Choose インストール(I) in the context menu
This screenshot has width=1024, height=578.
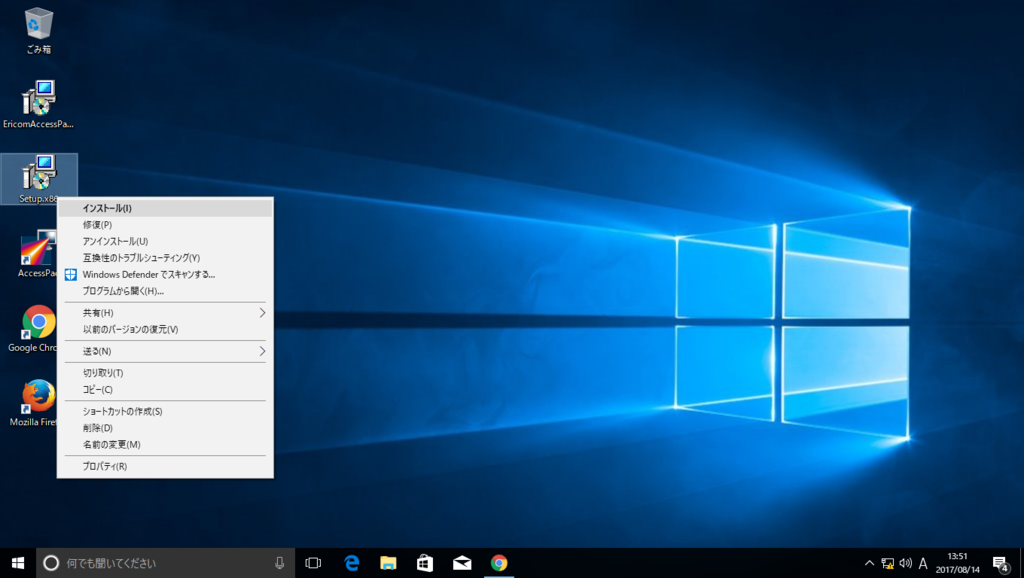coord(165,208)
